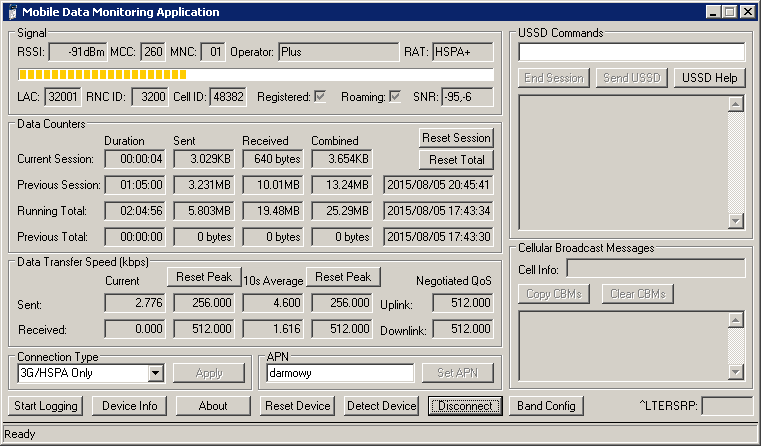Click Running Total combined 25.29MB
761x446 pixels.
pos(342,211)
